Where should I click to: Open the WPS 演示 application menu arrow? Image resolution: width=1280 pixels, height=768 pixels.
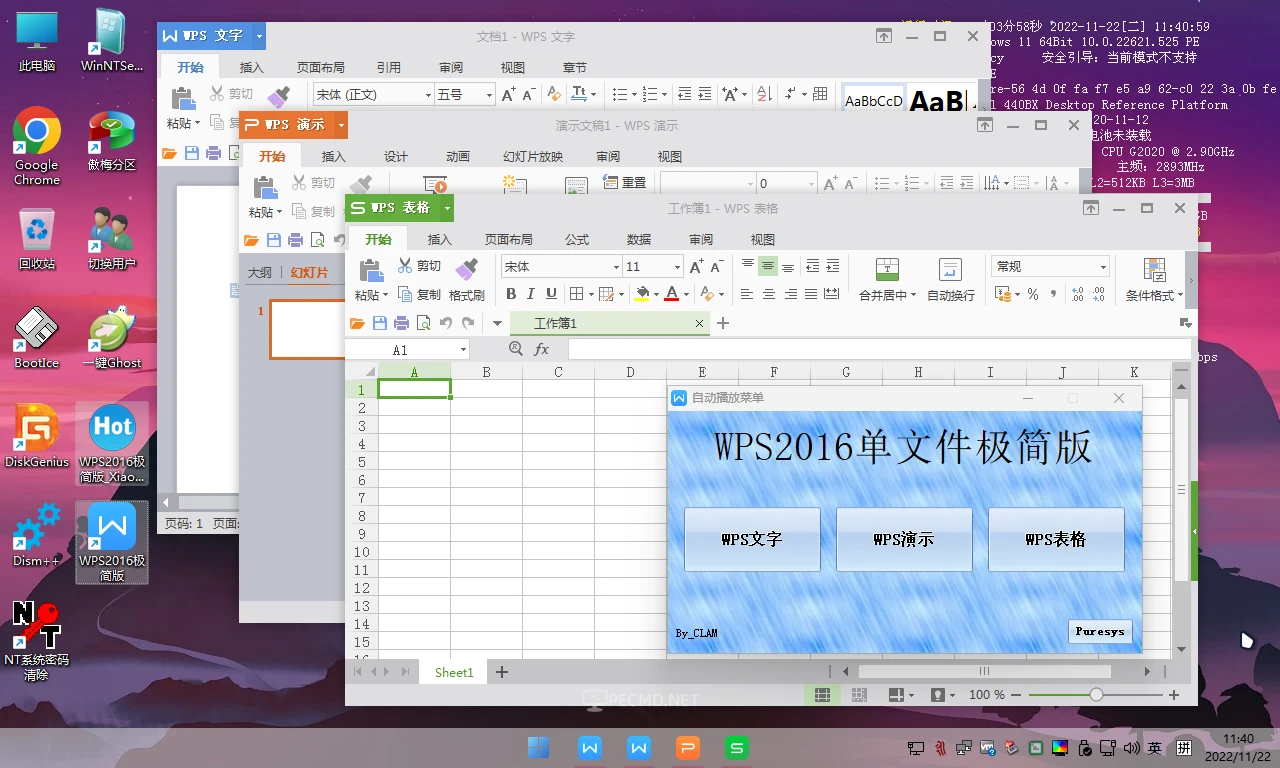click(x=341, y=125)
